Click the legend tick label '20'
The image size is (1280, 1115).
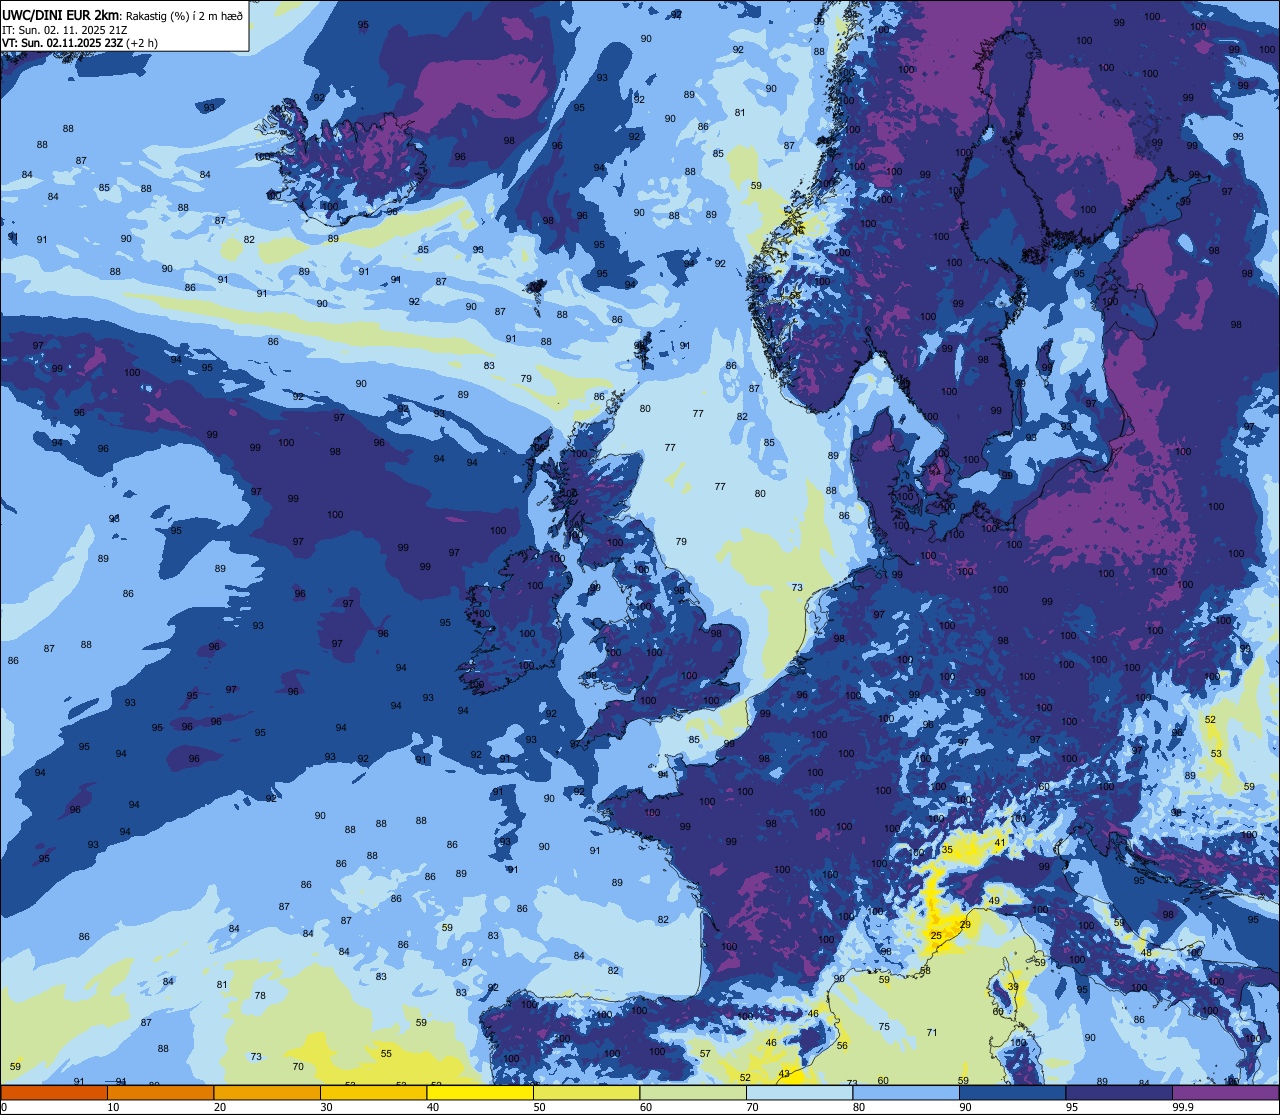[220, 1107]
